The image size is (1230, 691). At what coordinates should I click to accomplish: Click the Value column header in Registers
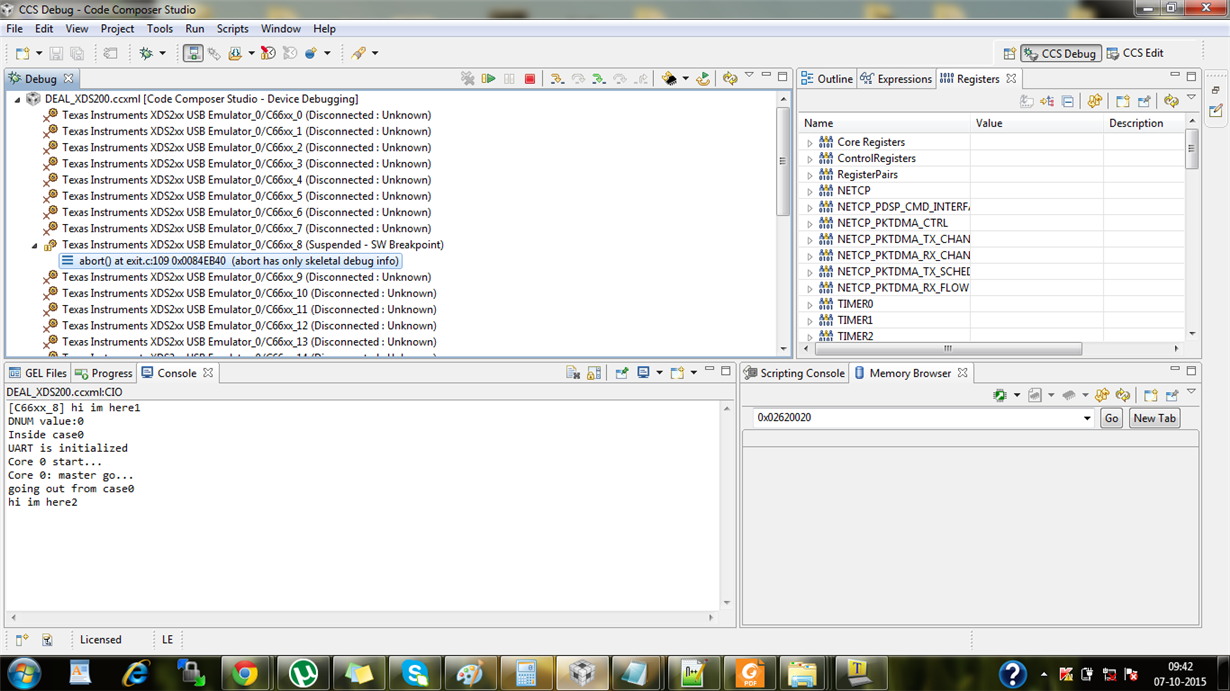[1037, 123]
